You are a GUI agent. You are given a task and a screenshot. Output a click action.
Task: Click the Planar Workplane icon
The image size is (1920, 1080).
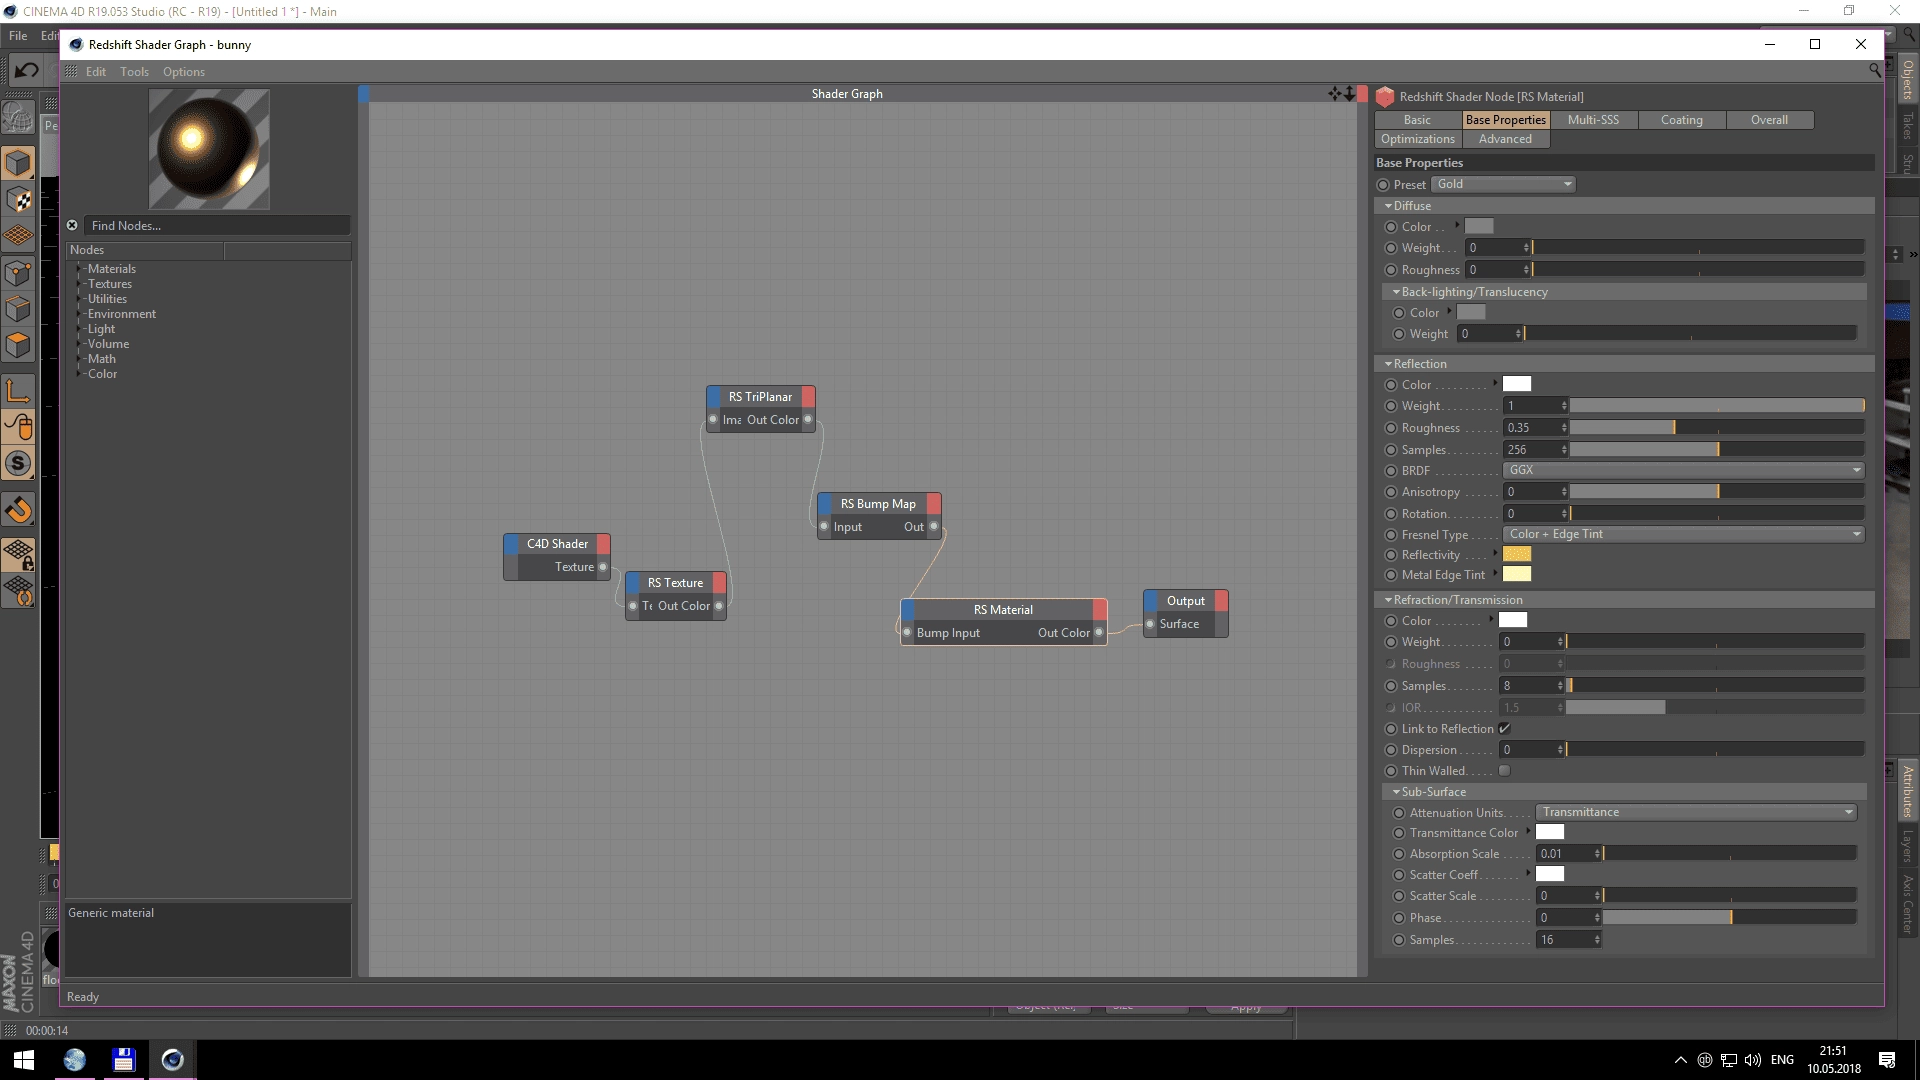[x=18, y=591]
